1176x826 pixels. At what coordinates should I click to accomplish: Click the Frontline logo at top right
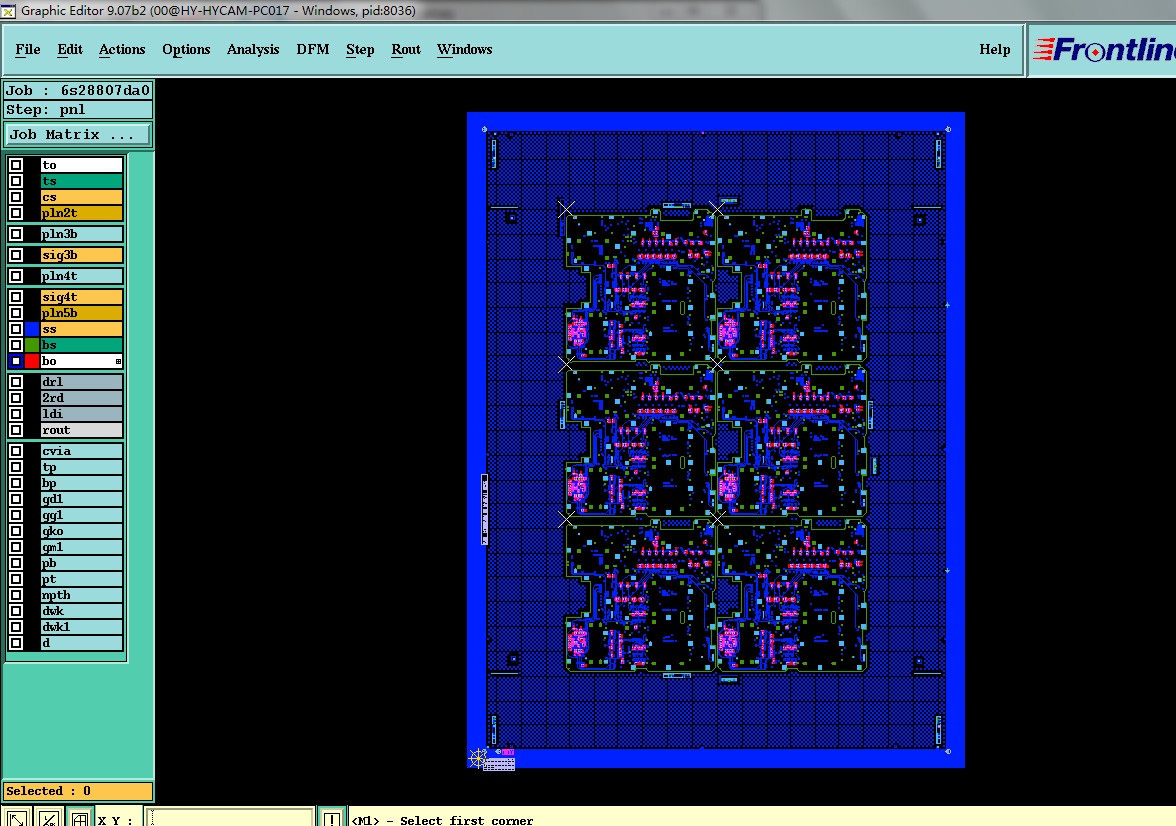tap(1103, 50)
